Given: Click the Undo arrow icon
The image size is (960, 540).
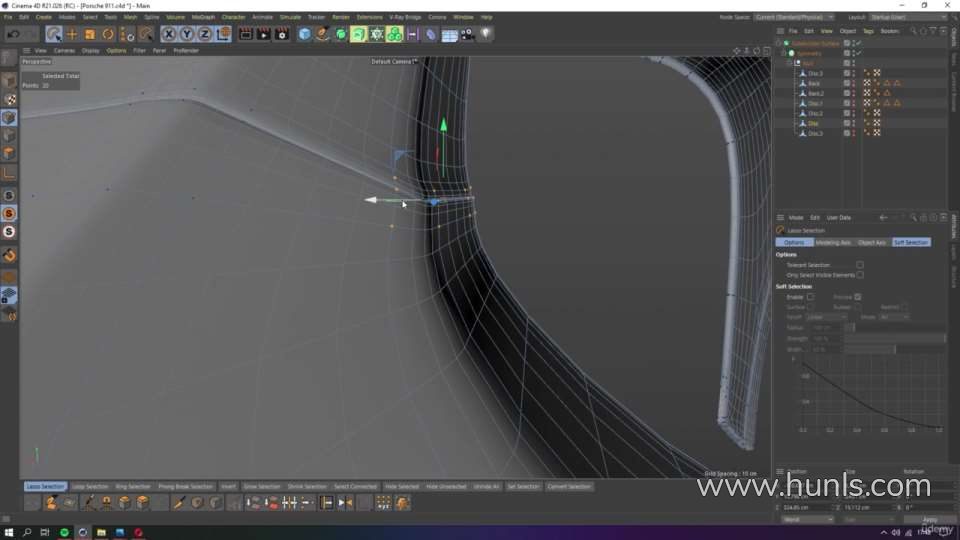Looking at the screenshot, I should click(x=12, y=34).
